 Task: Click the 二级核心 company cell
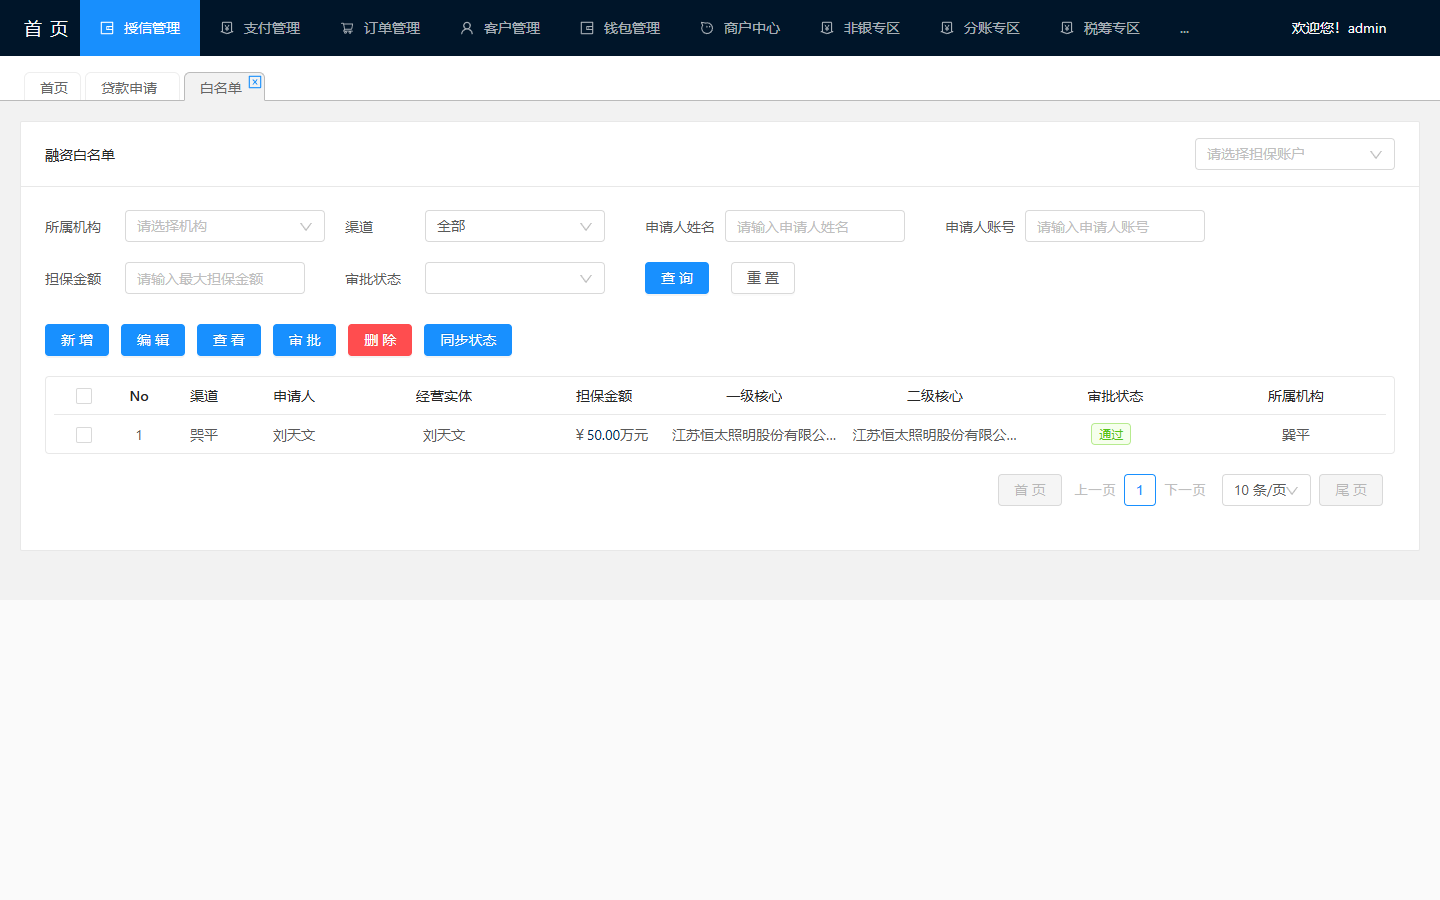tap(934, 435)
